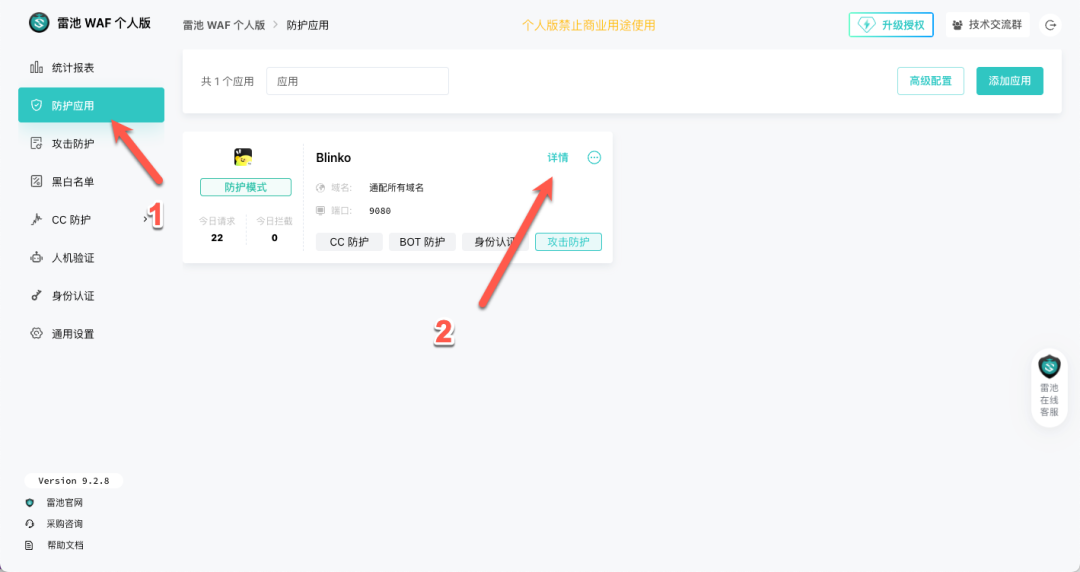Screen dimensions: 1080x572
Task: Click the 统计报表 bar chart icon
Action: tap(37, 68)
